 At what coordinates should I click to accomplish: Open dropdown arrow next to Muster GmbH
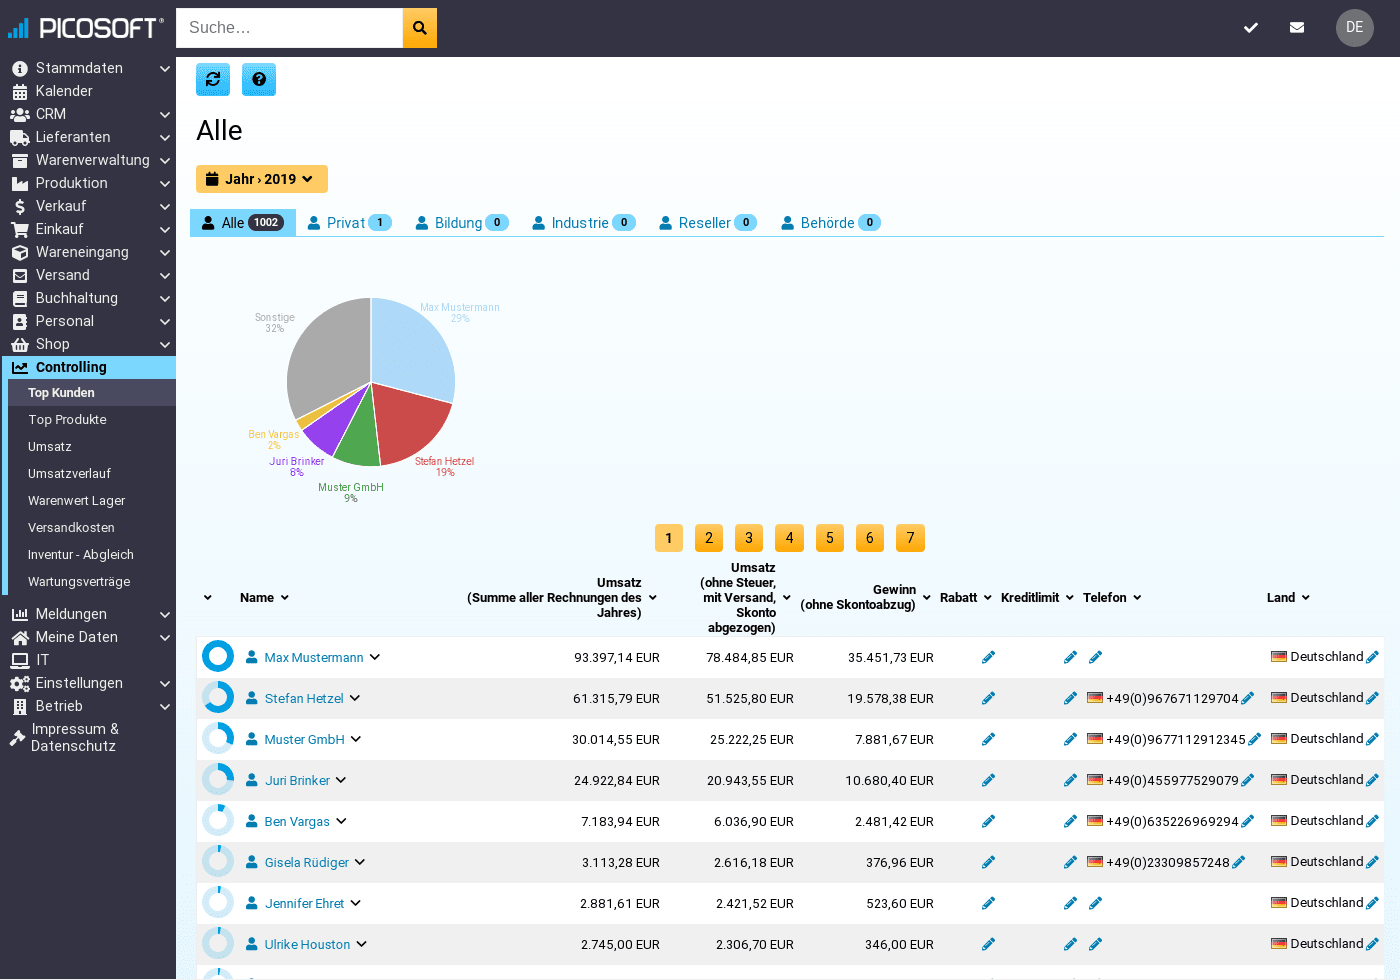356,739
